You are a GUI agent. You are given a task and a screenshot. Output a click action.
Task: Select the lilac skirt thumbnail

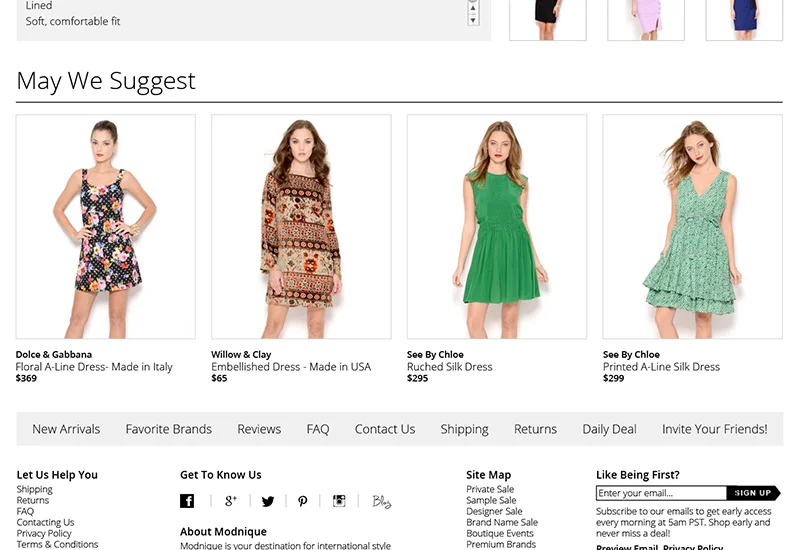coord(646,20)
